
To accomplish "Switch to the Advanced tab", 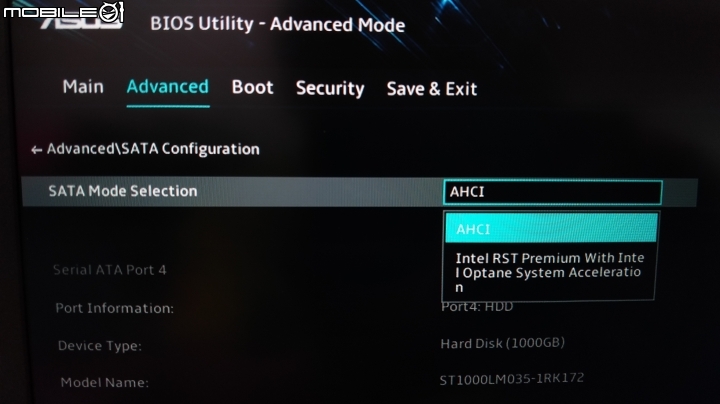I will [x=168, y=87].
